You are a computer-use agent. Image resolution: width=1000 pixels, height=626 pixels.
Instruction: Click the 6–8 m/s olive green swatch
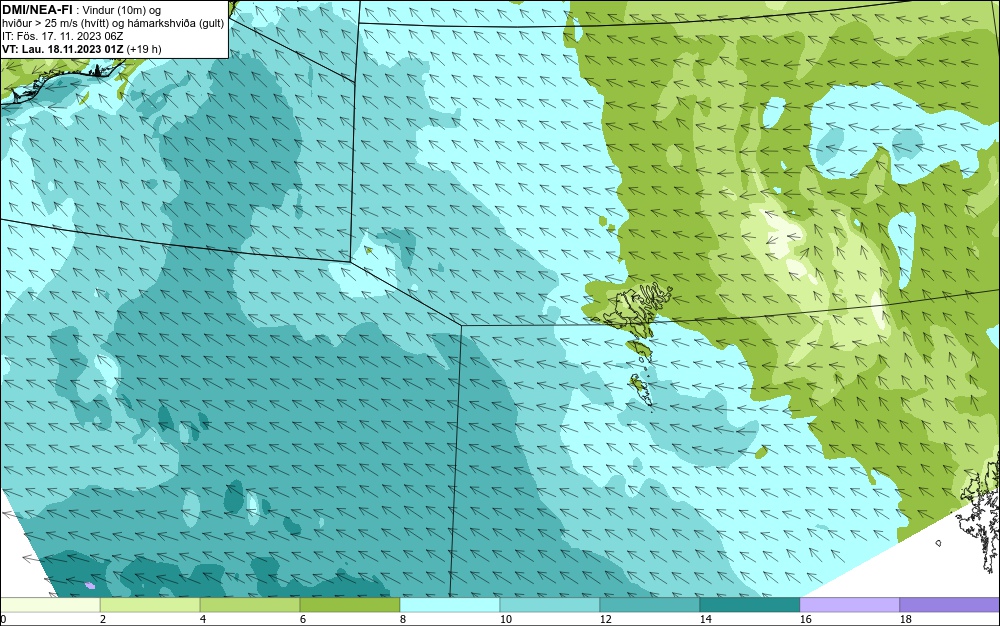coord(350,605)
